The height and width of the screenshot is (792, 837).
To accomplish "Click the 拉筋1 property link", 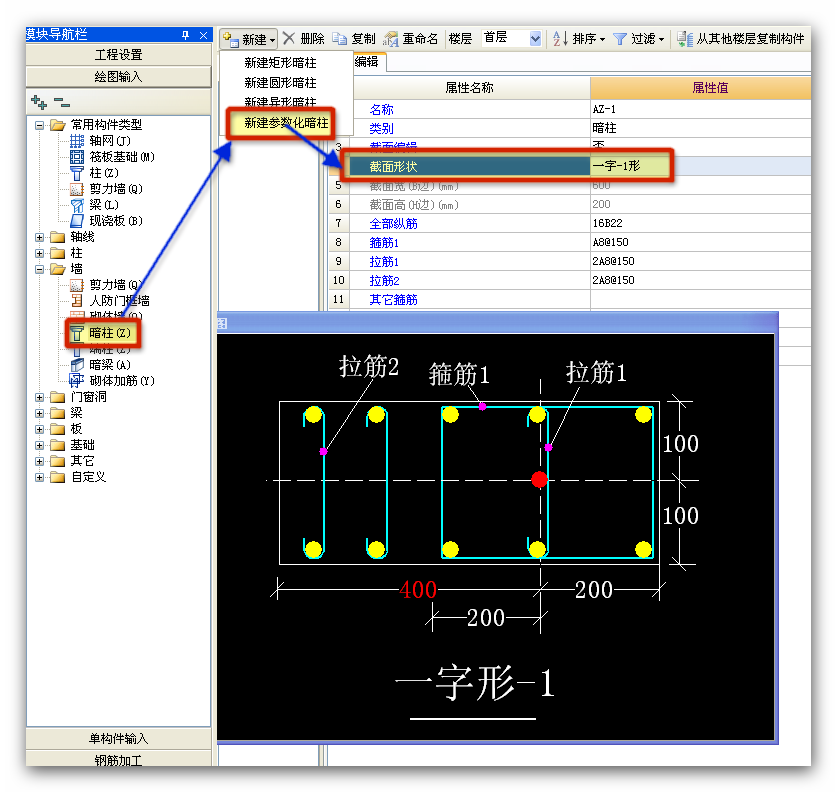I will coord(384,262).
